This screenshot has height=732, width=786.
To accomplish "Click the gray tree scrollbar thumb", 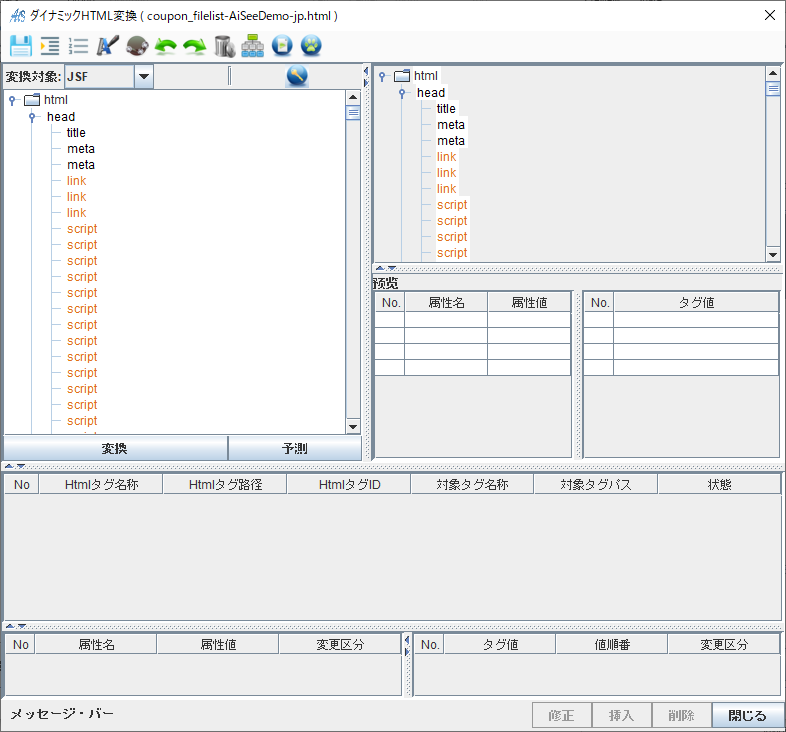I will [773, 89].
